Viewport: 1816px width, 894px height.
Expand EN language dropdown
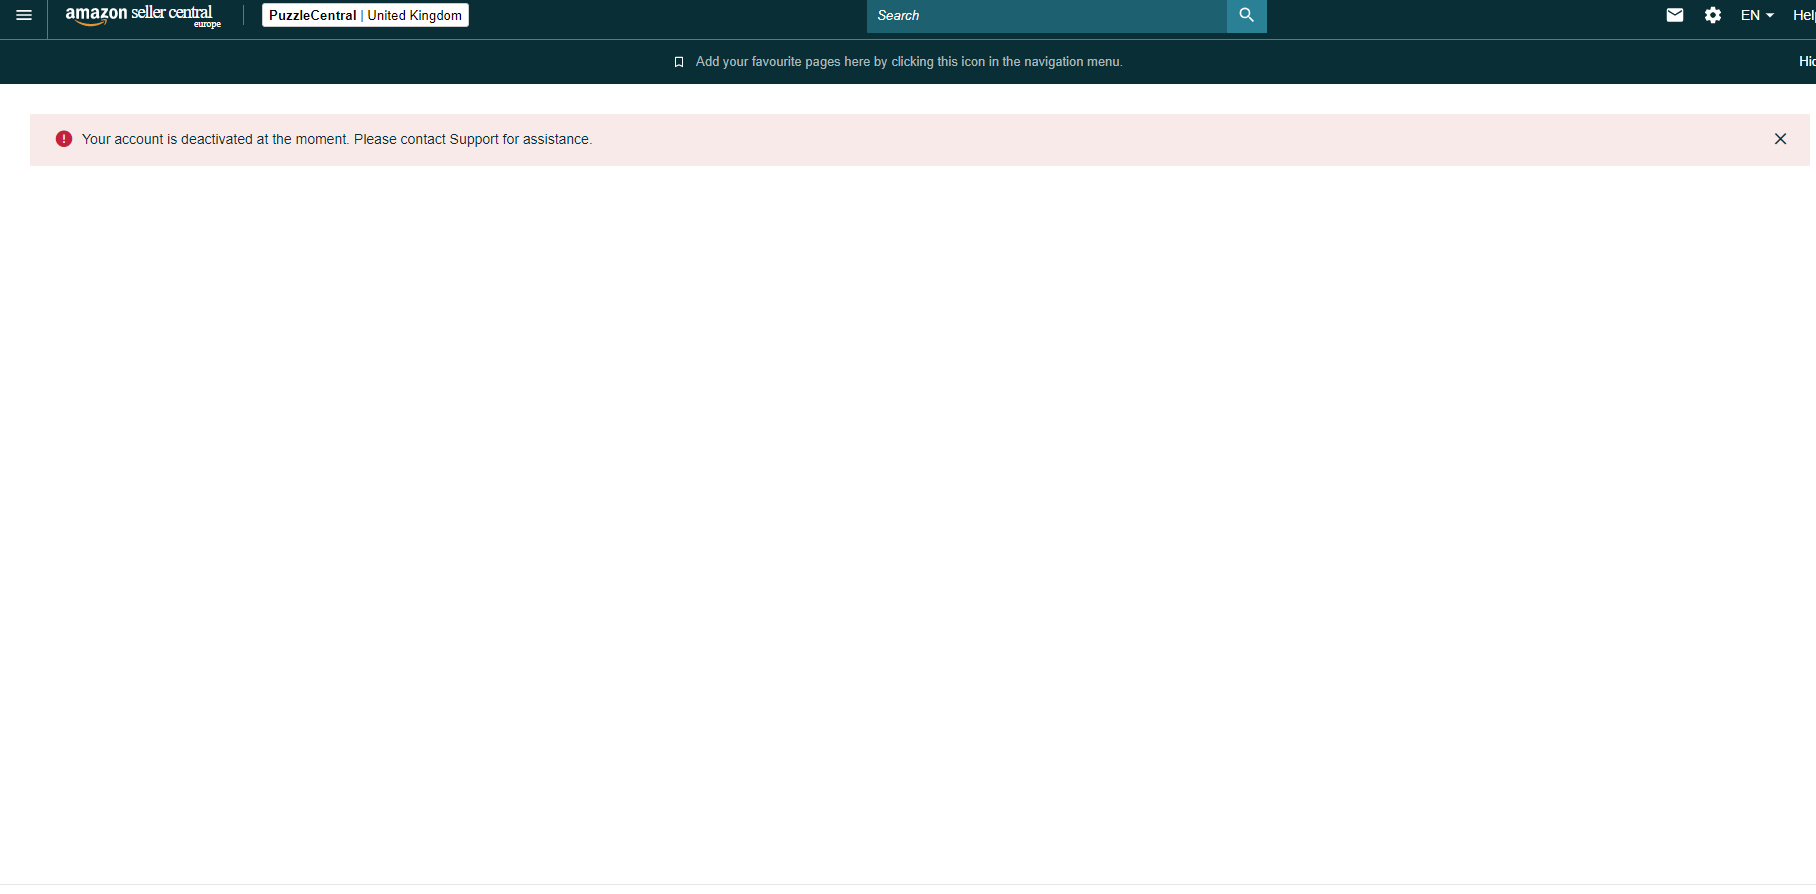(1757, 15)
